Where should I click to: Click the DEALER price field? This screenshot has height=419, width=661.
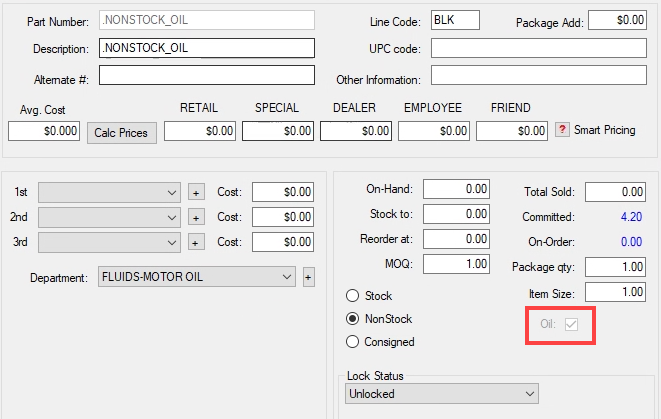point(356,131)
